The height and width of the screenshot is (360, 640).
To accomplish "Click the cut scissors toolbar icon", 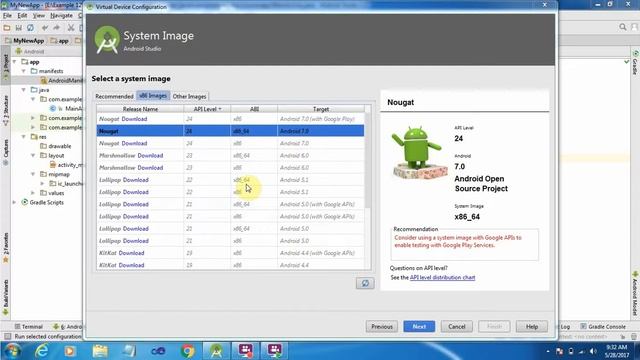I will [71, 28].
